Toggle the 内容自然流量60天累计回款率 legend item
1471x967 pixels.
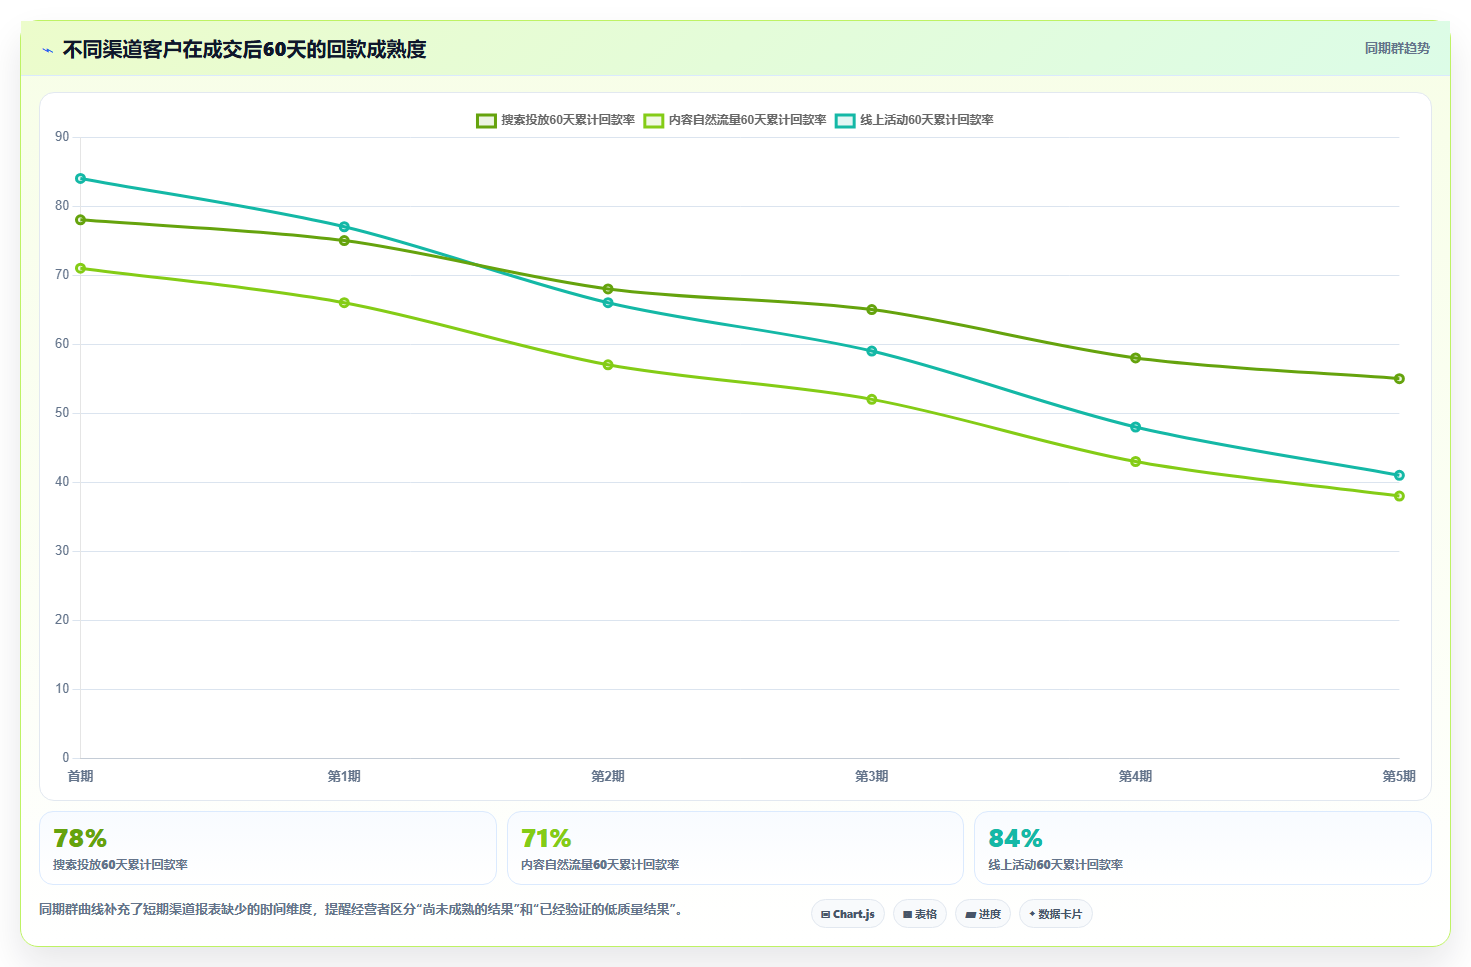coord(735,120)
